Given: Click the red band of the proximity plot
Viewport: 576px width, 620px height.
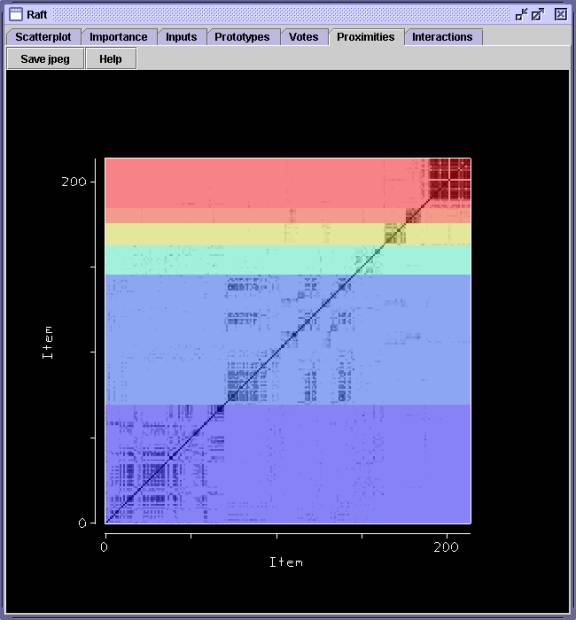Looking at the screenshot, I should point(261,183).
